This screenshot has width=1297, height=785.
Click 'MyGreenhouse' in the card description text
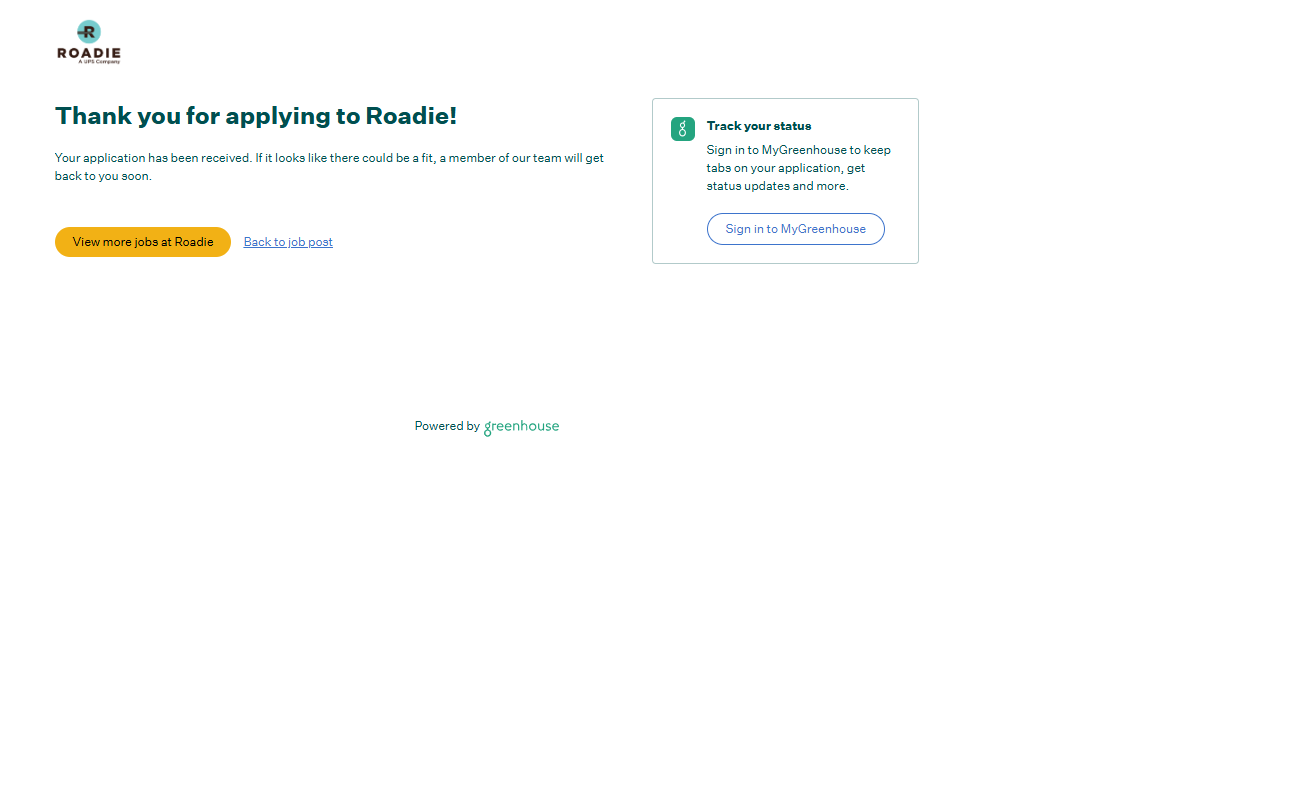(804, 150)
